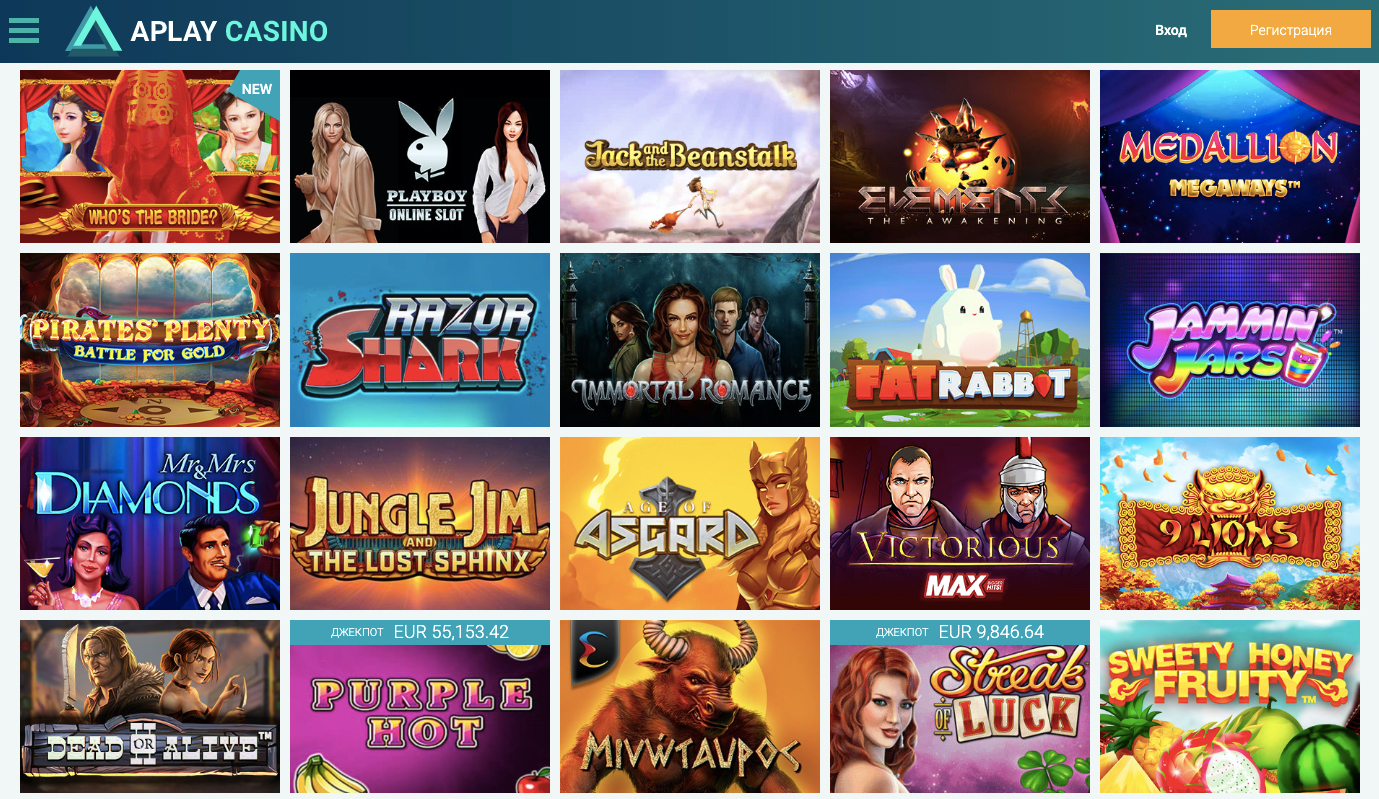1379x799 pixels.
Task: Select Jungle Jim and the Lost Sphinx
Action: coord(420,523)
